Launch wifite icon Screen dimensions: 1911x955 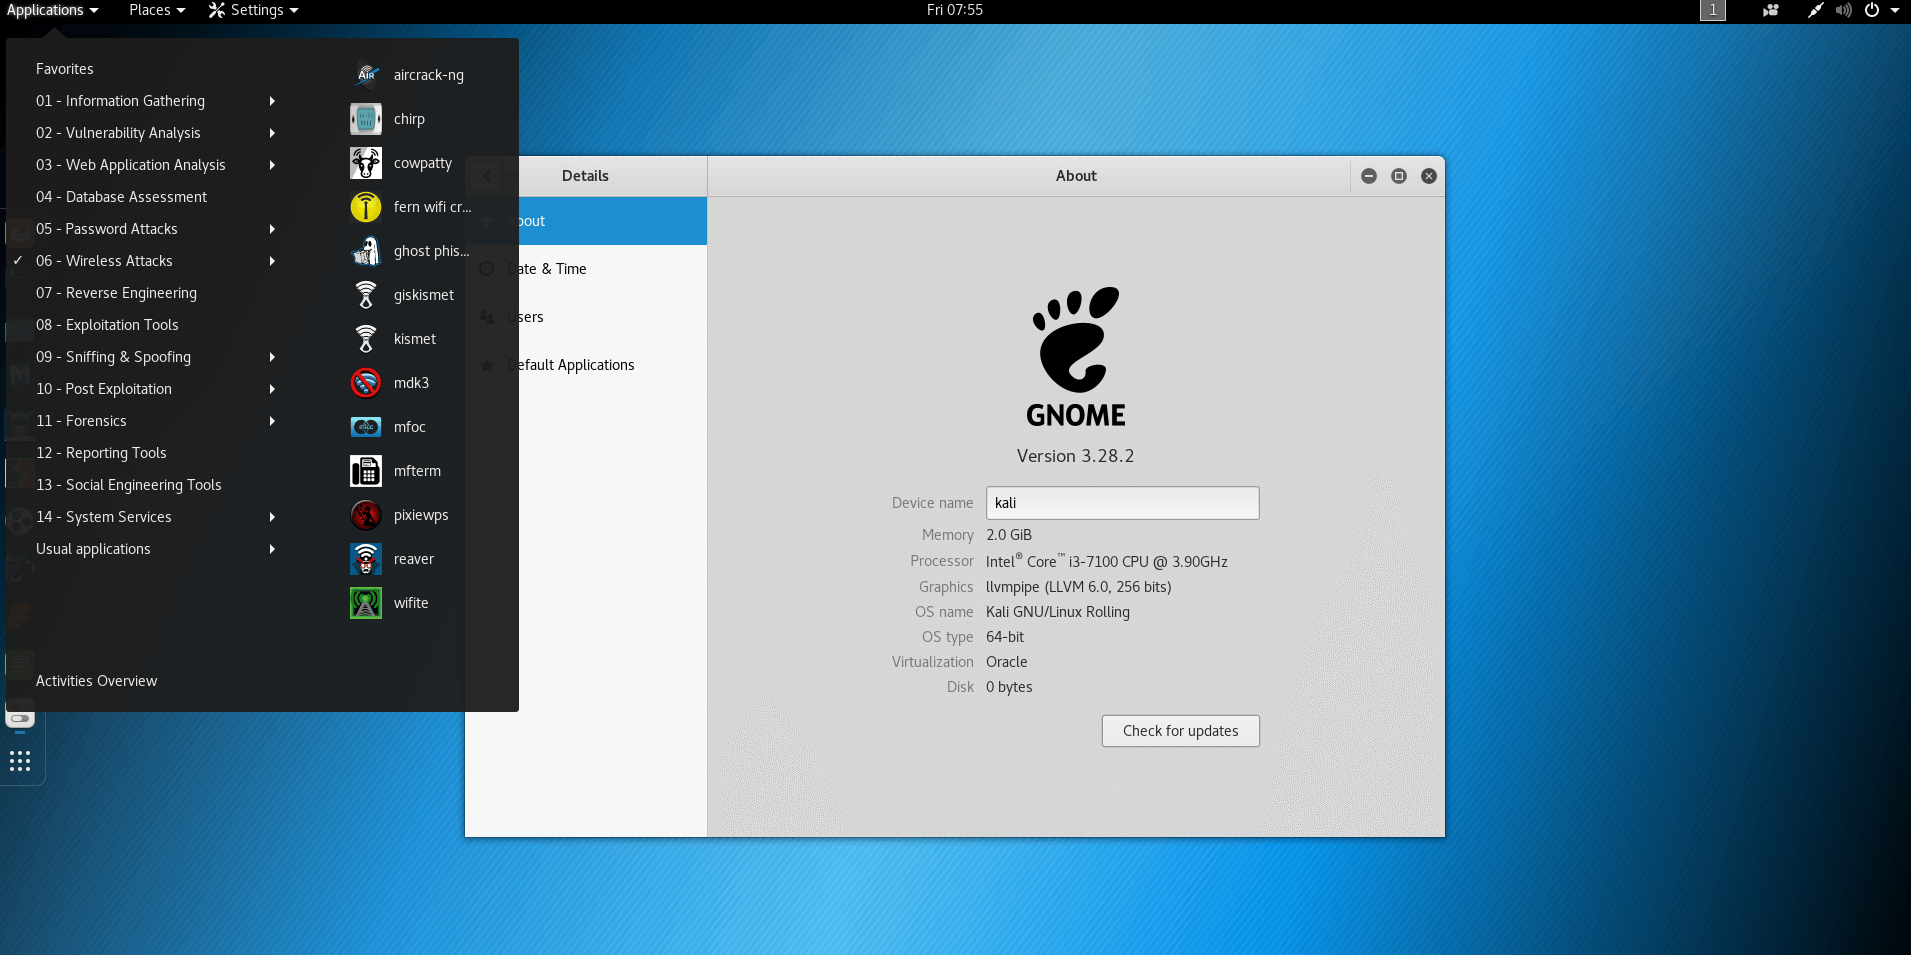click(x=366, y=603)
